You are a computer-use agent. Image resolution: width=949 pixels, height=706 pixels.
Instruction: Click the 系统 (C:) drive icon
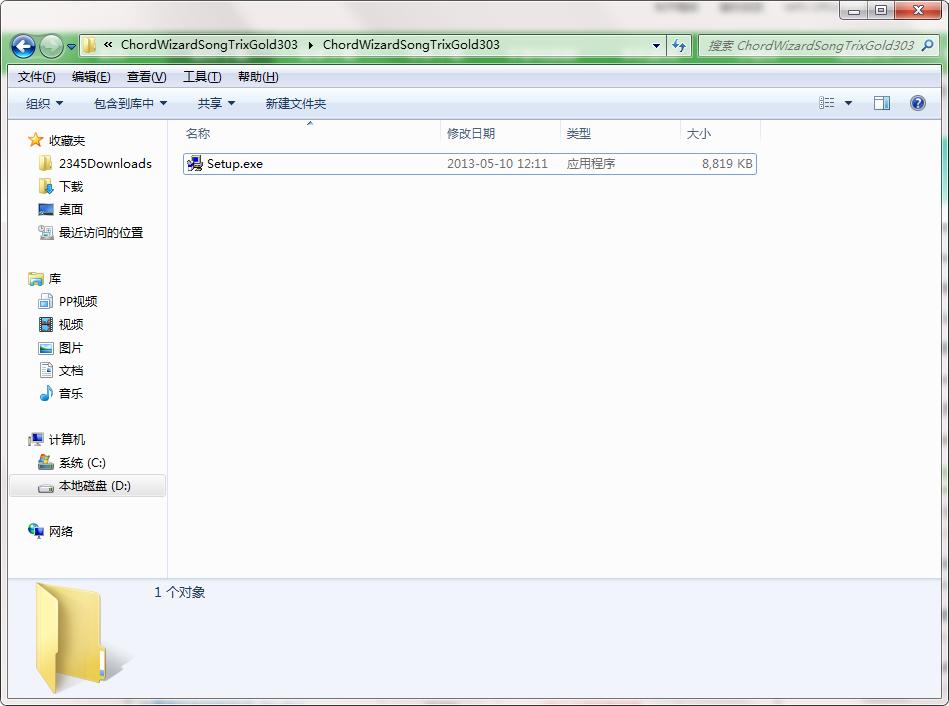coord(46,463)
